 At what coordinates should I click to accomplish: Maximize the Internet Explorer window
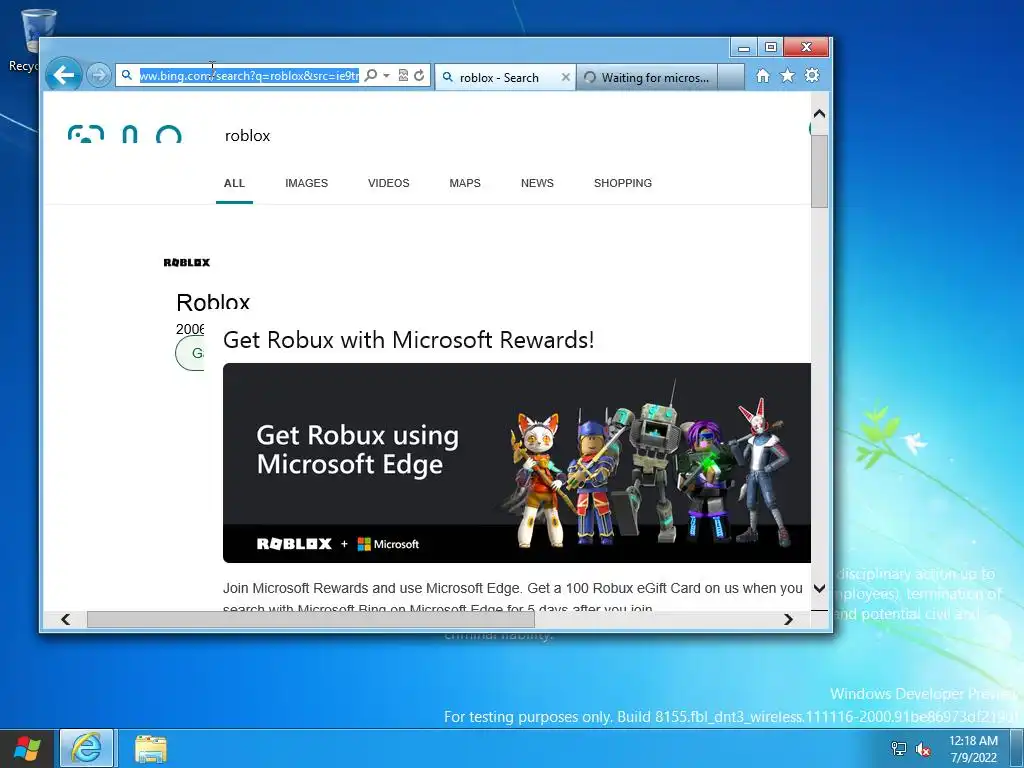[x=770, y=48]
